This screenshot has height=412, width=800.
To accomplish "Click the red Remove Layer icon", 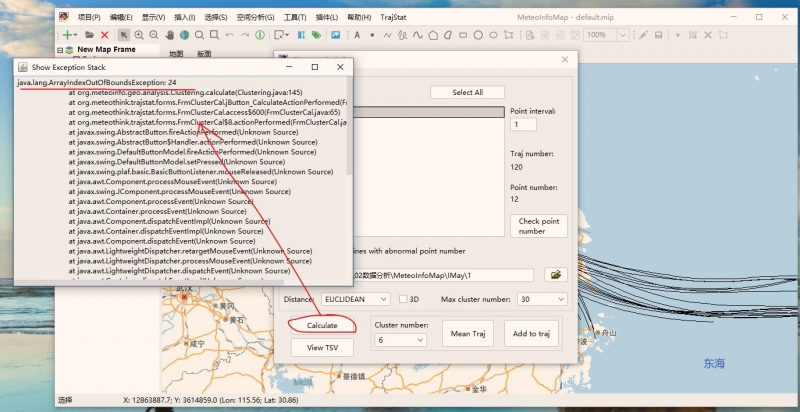I will [x=104, y=35].
